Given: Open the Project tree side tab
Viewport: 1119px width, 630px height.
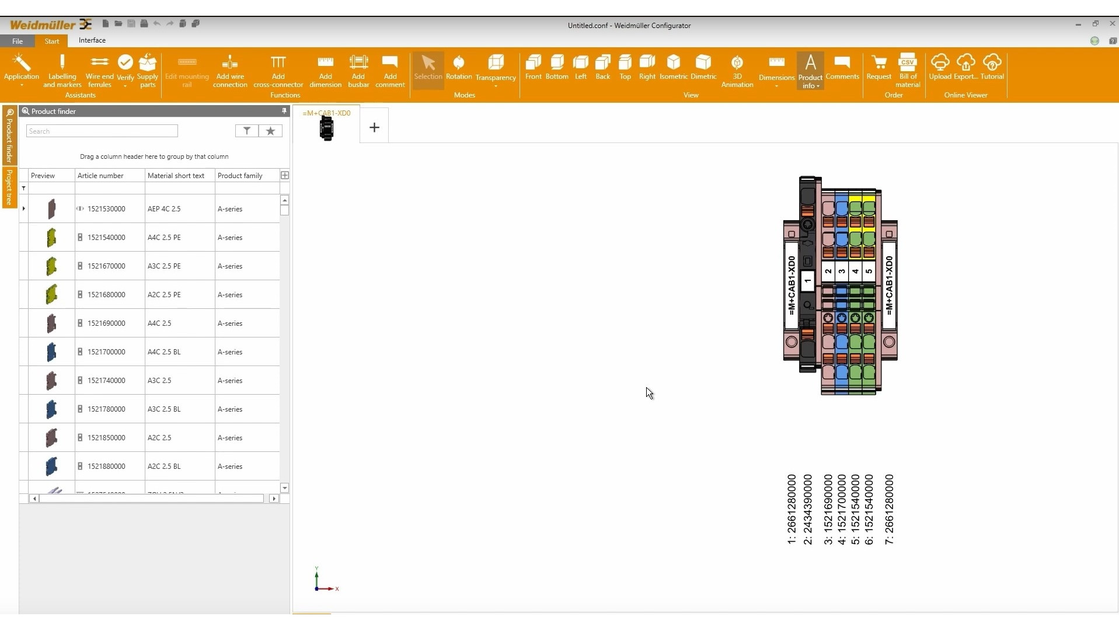Looking at the screenshot, I should 9,188.
